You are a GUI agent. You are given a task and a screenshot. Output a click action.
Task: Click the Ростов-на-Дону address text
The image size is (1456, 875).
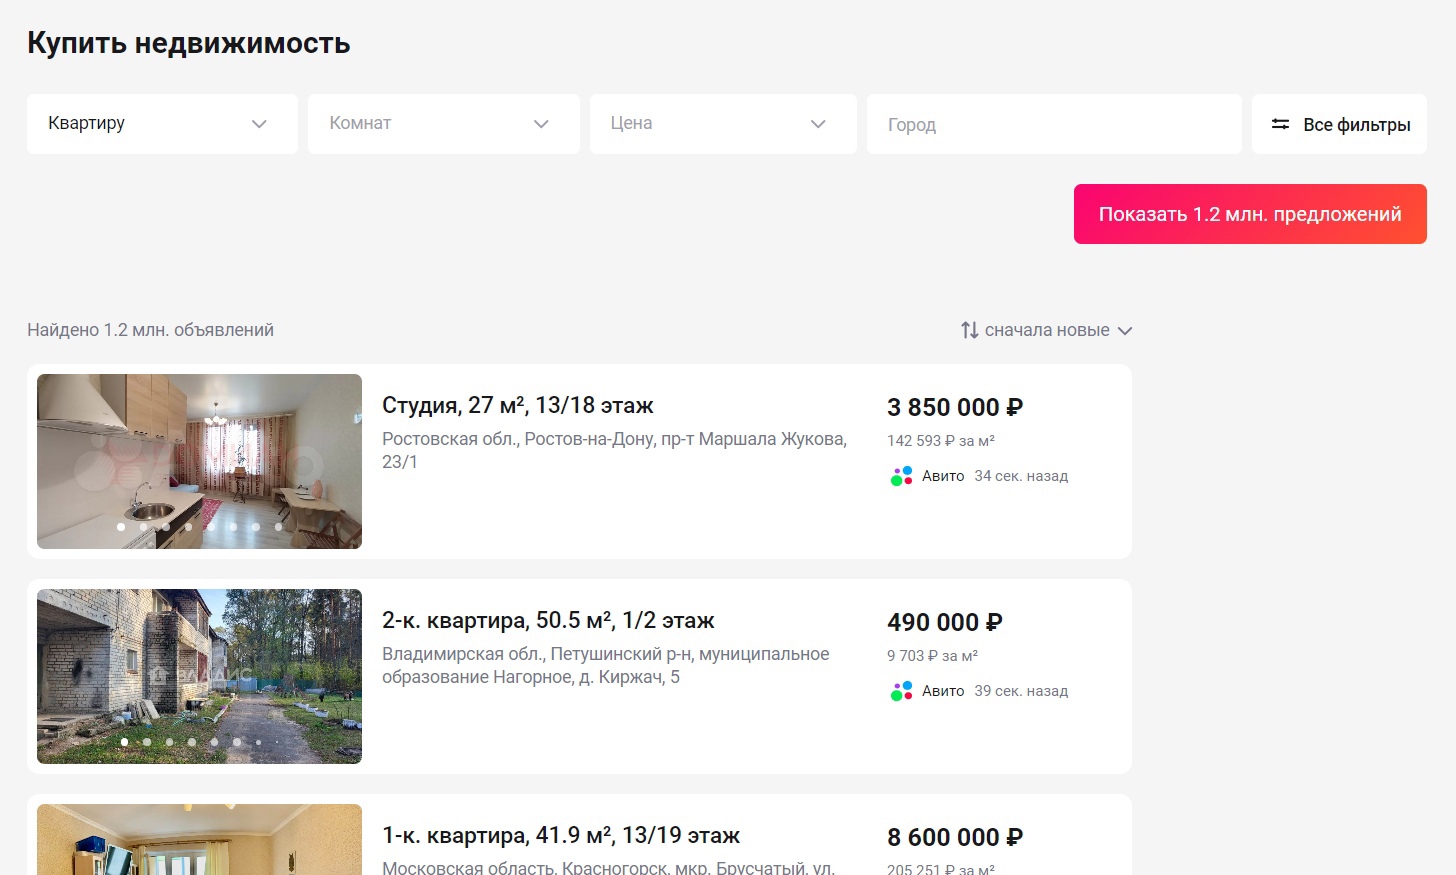tap(614, 450)
